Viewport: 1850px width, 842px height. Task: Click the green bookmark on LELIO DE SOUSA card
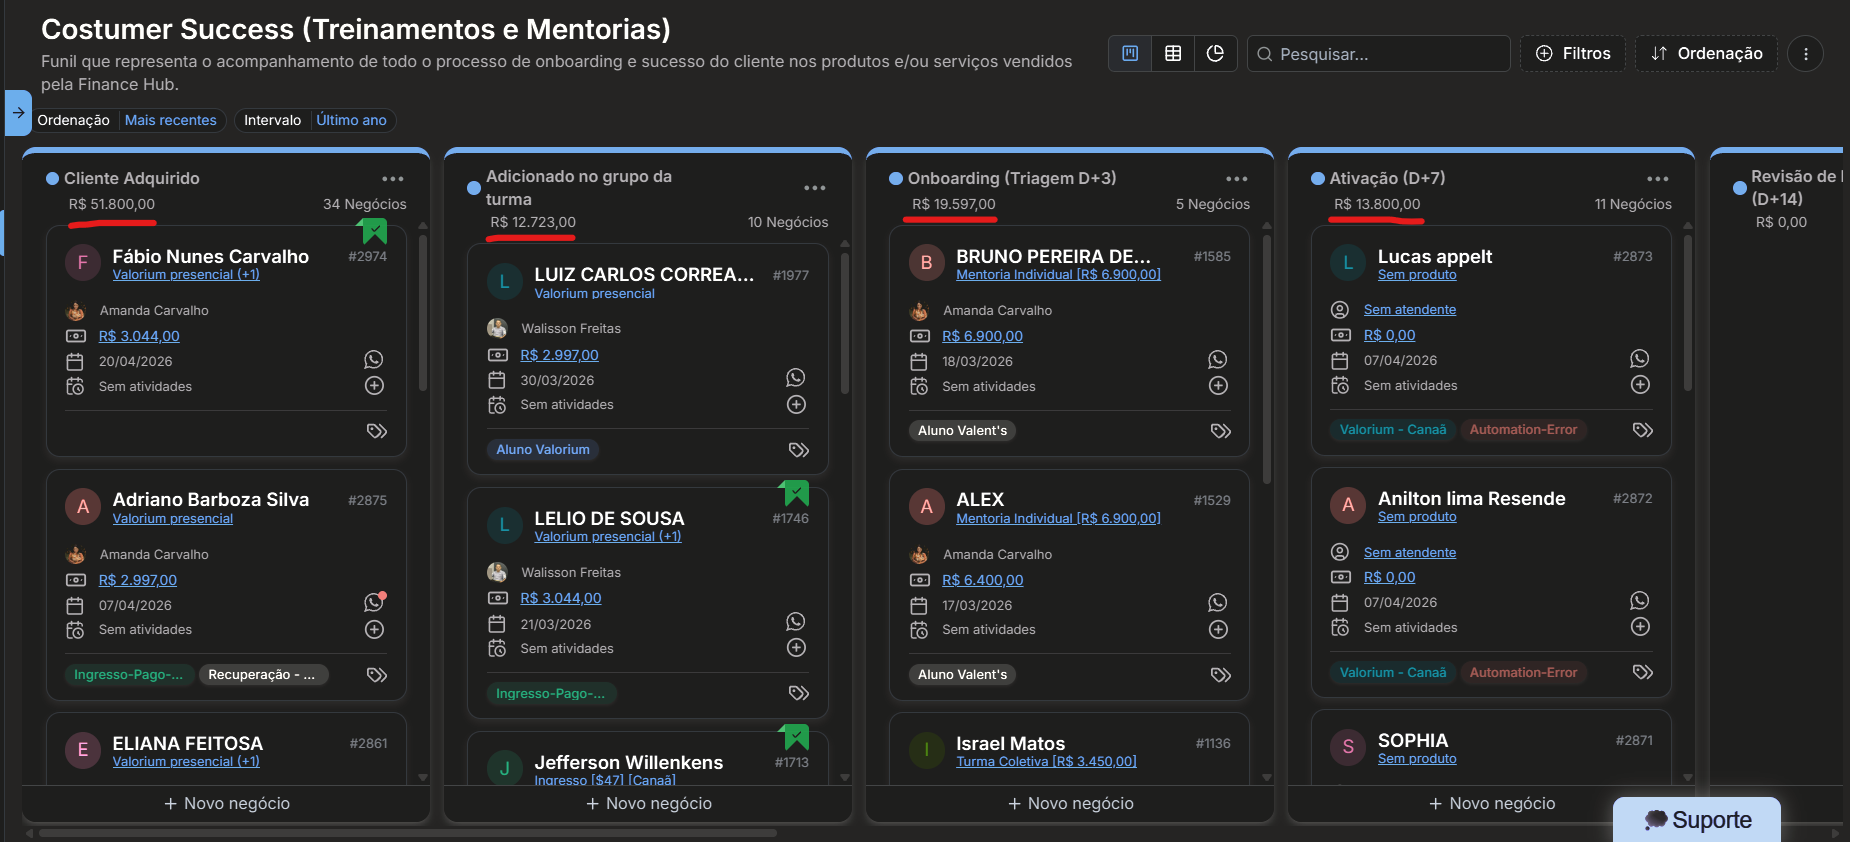(795, 492)
